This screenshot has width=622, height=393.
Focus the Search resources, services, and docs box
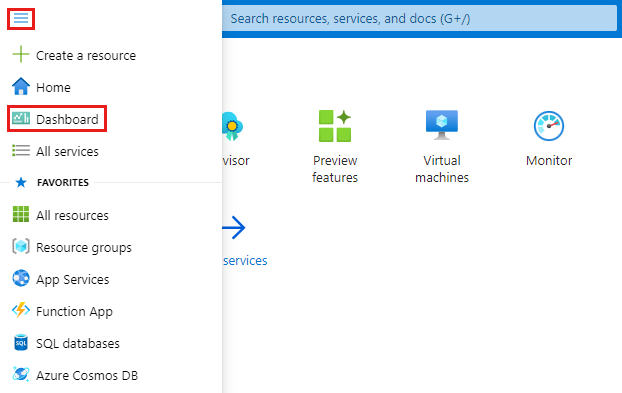coord(419,19)
